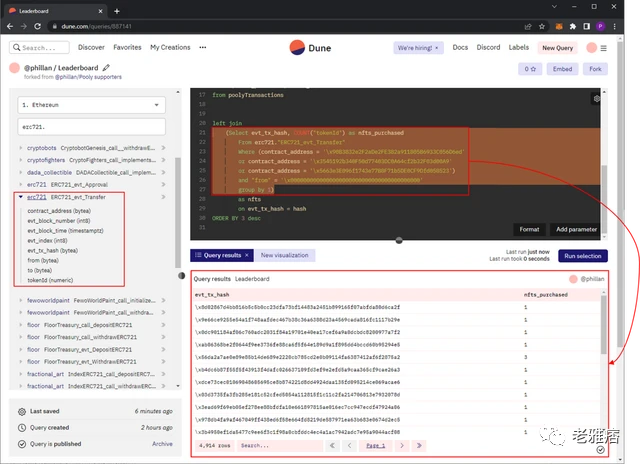The image size is (640, 464).
Task: Share this page from the address bar
Action: coord(528,27)
